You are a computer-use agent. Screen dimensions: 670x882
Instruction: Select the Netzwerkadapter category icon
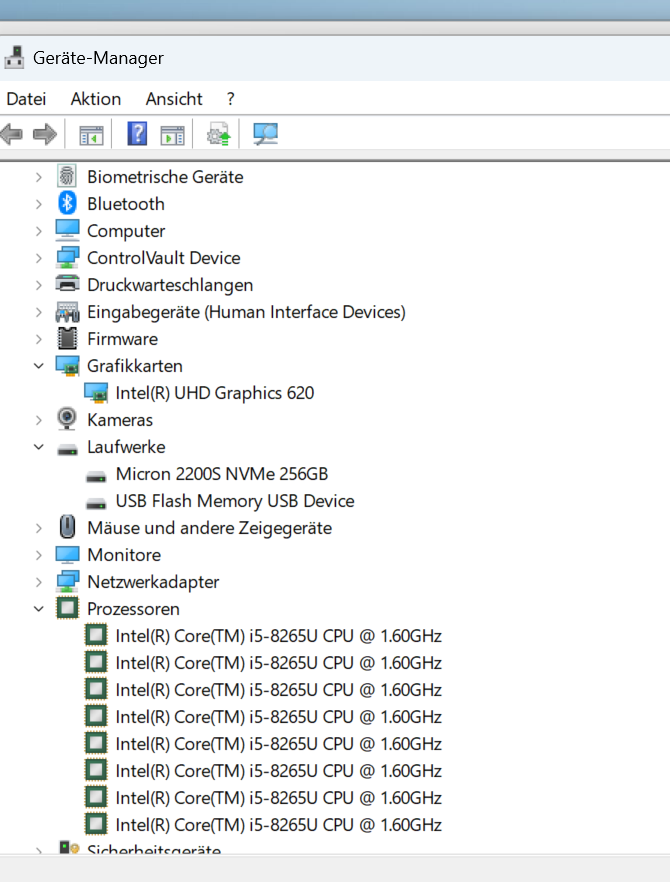(68, 581)
